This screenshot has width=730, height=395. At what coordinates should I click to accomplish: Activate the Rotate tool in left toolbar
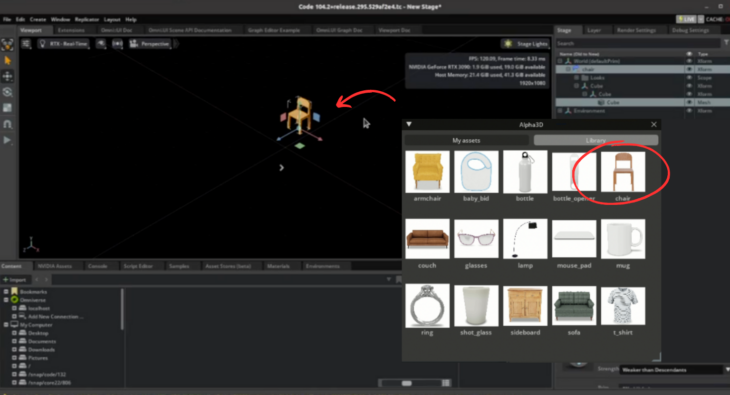(7, 92)
